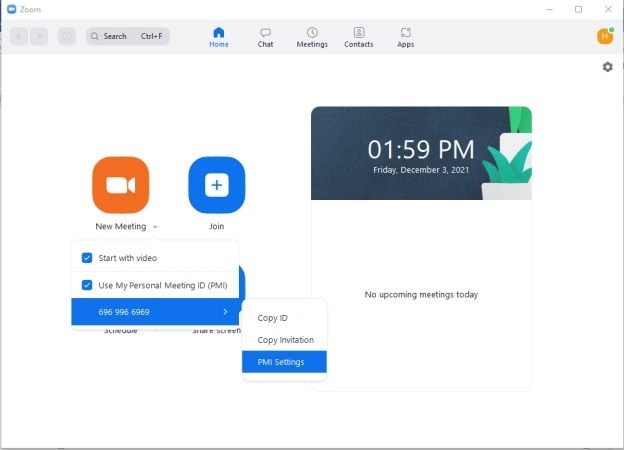Go forward using the right arrow button

click(x=39, y=36)
